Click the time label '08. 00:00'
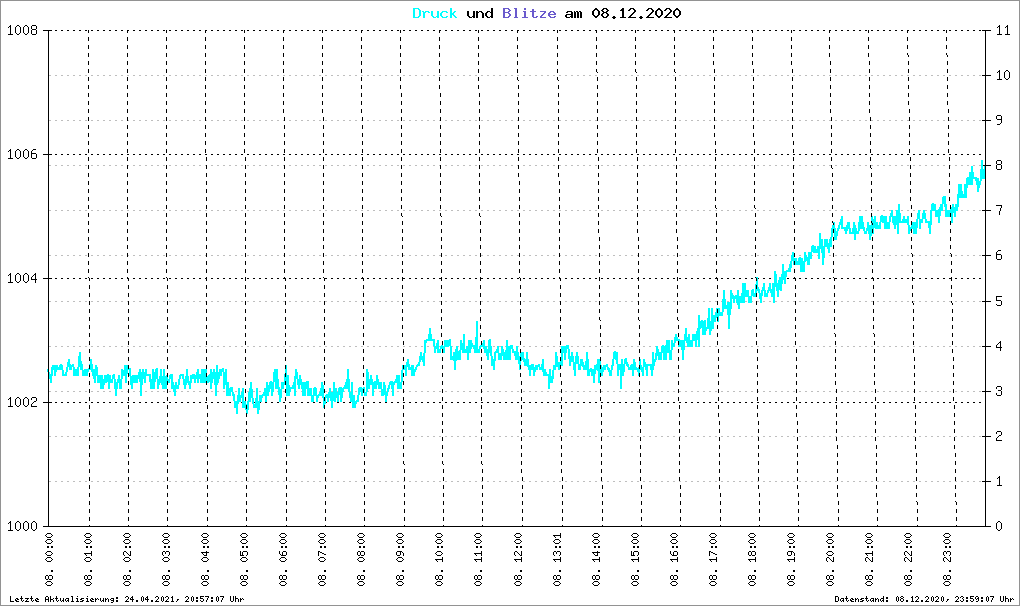 (49, 559)
